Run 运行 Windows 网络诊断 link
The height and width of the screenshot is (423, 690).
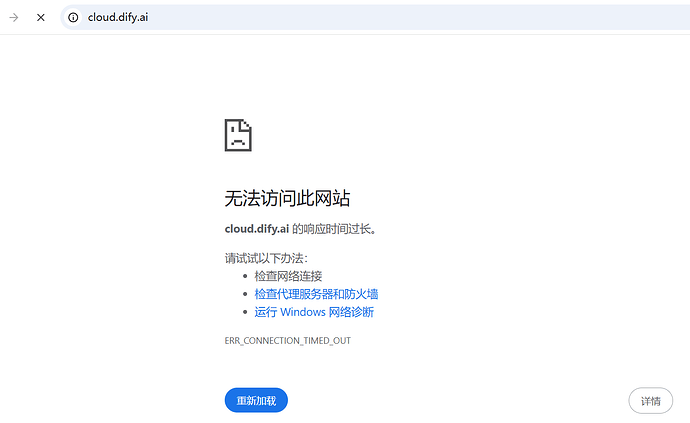pos(314,312)
